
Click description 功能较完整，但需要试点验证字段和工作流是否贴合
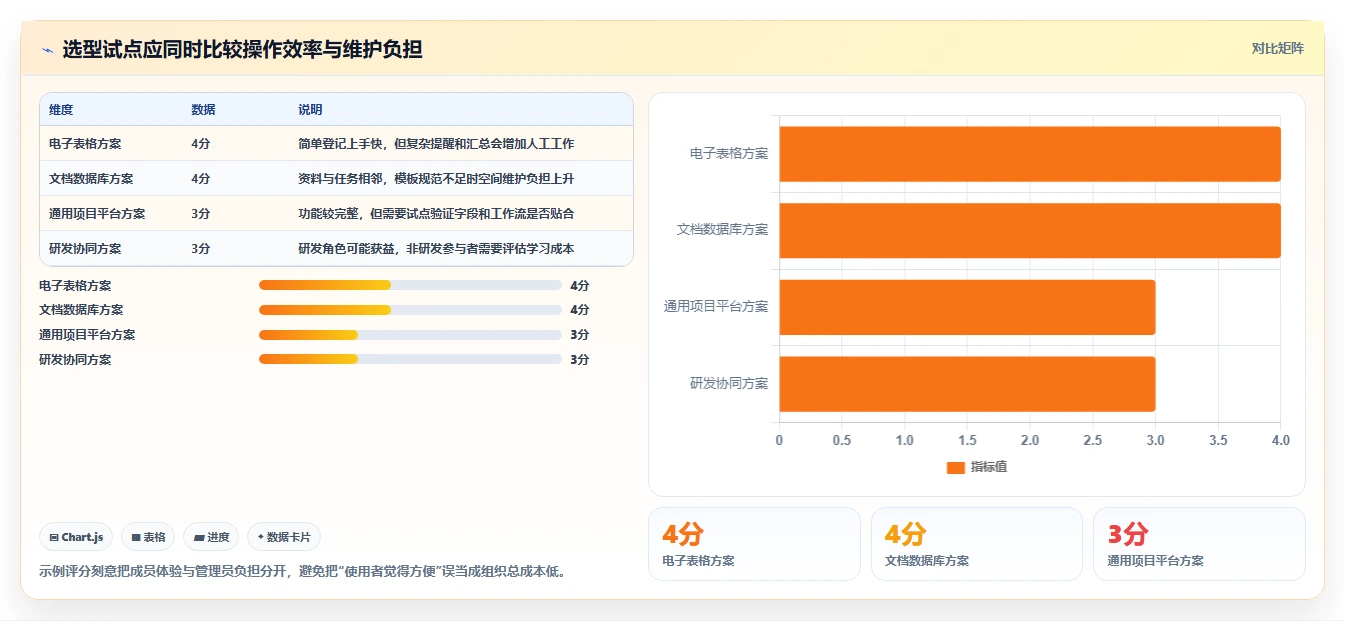tap(436, 214)
